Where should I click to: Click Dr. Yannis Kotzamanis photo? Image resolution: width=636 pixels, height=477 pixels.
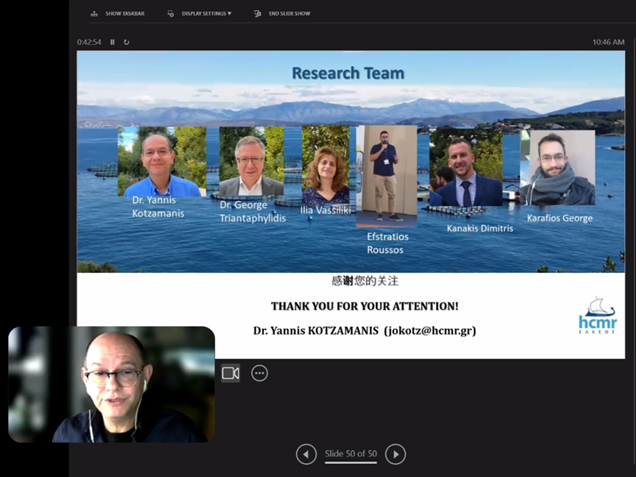[x=162, y=161]
